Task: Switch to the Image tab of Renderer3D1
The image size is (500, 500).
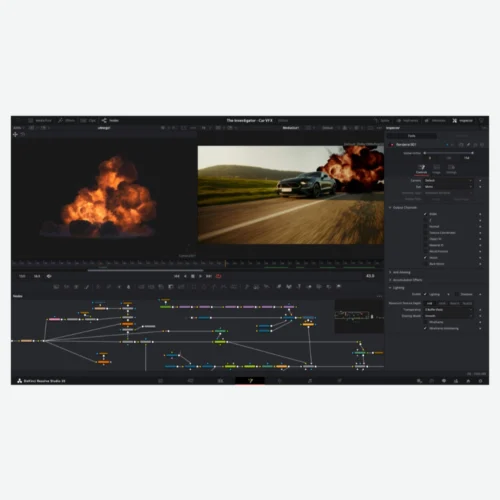Action: click(436, 169)
